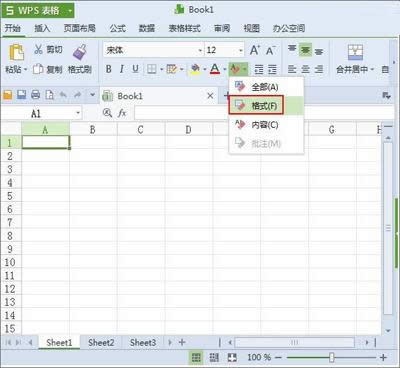Open the WPS 表格 application menu
Viewport: 400px width, 368px height.
click(37, 11)
